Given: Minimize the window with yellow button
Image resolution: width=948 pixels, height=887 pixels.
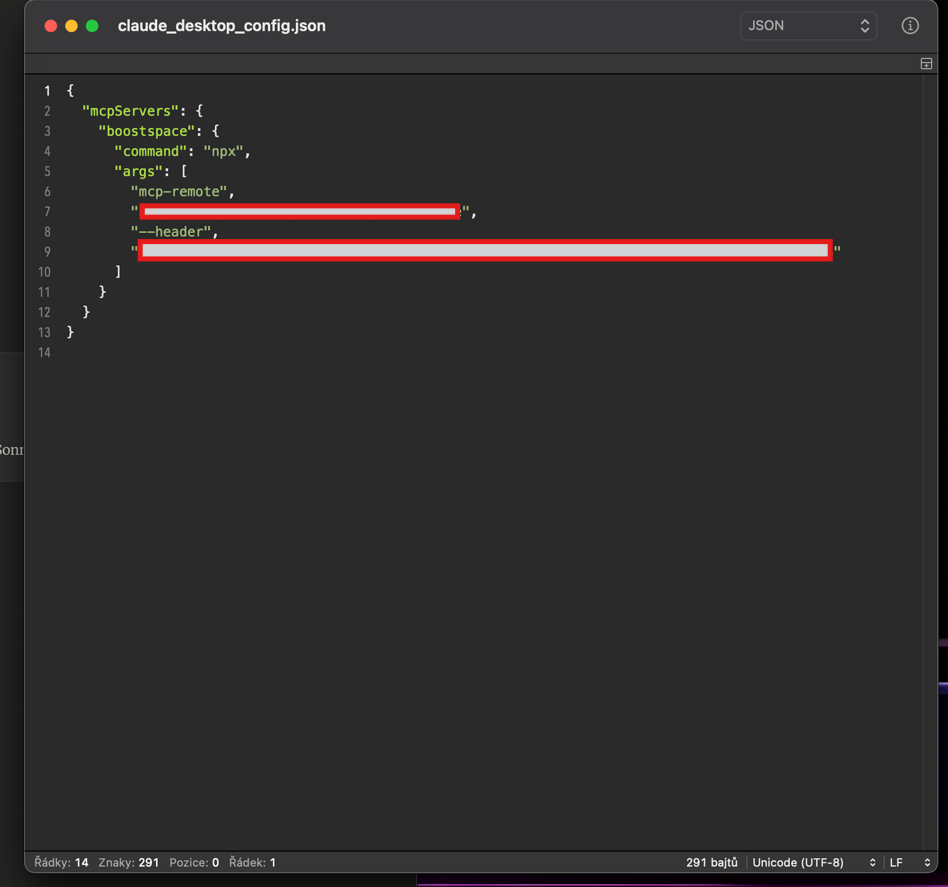Looking at the screenshot, I should click(x=71, y=26).
